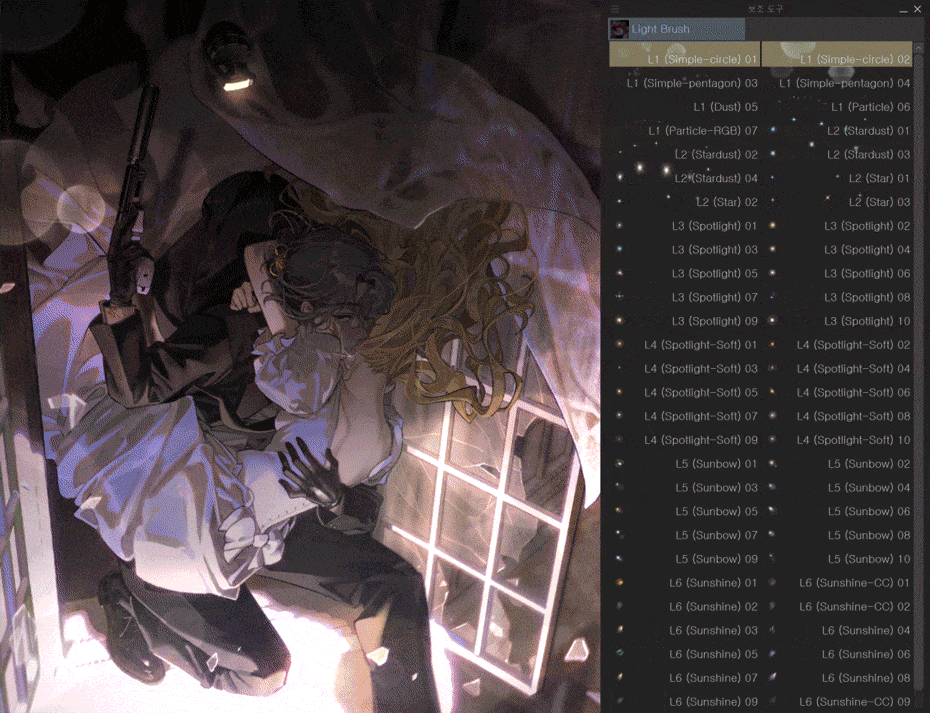This screenshot has height=713, width=930.
Task: Choose L1 (Simple-circle) 01 brush
Action: [x=685, y=60]
